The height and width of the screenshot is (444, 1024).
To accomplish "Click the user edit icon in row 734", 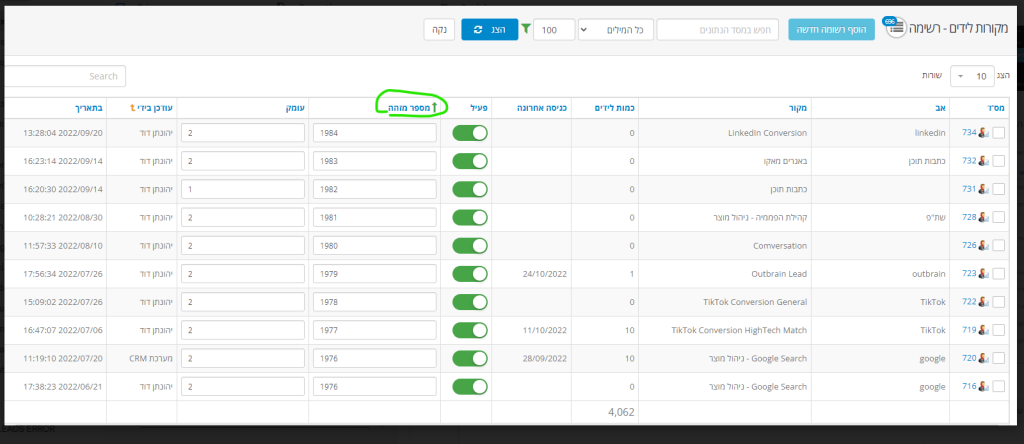I will click(983, 133).
